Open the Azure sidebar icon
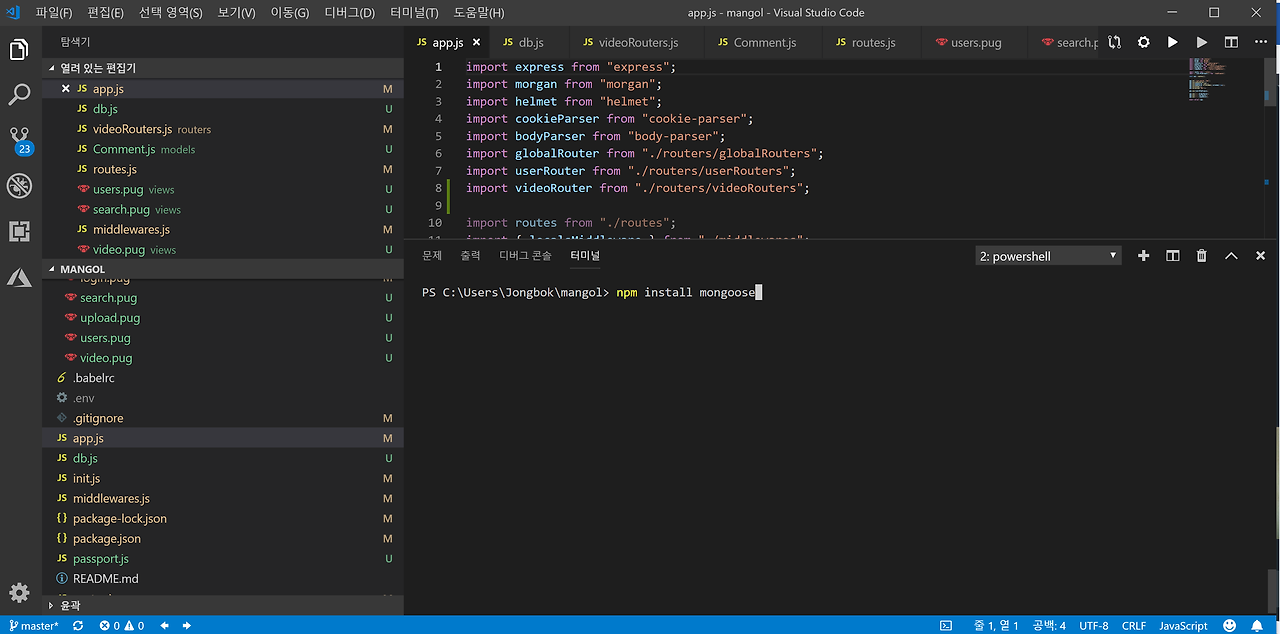The image size is (1280, 634). tap(20, 277)
